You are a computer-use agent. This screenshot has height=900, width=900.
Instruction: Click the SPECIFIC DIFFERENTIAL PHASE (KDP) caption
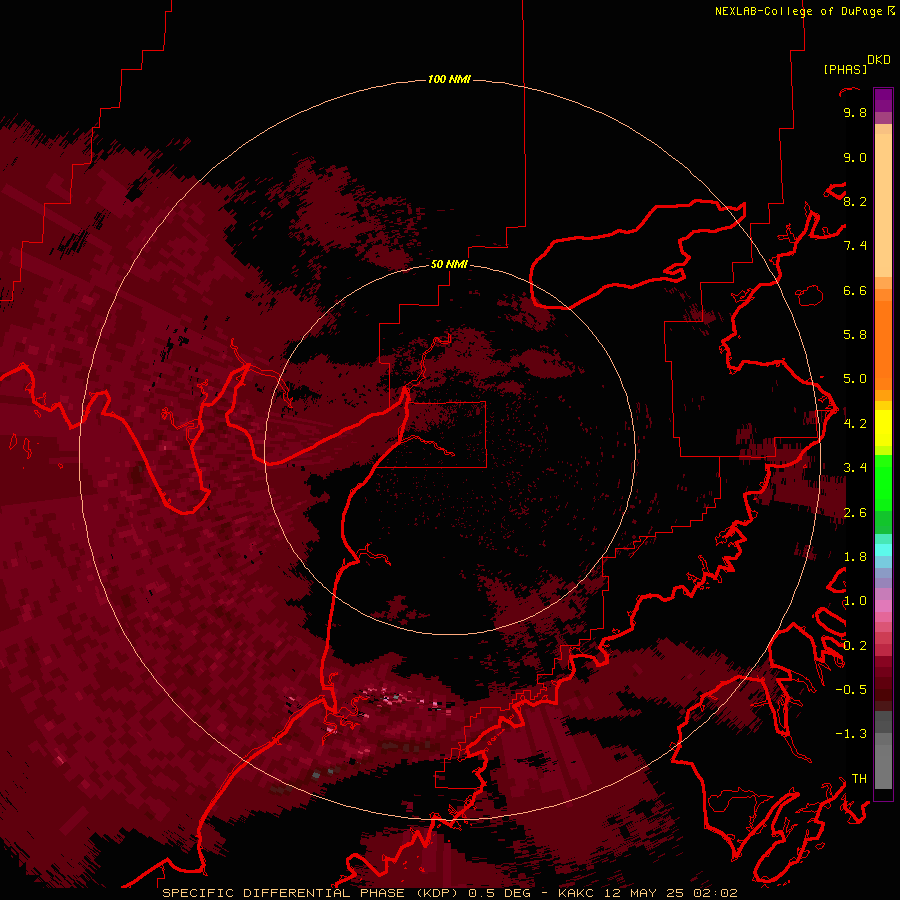tap(310, 893)
